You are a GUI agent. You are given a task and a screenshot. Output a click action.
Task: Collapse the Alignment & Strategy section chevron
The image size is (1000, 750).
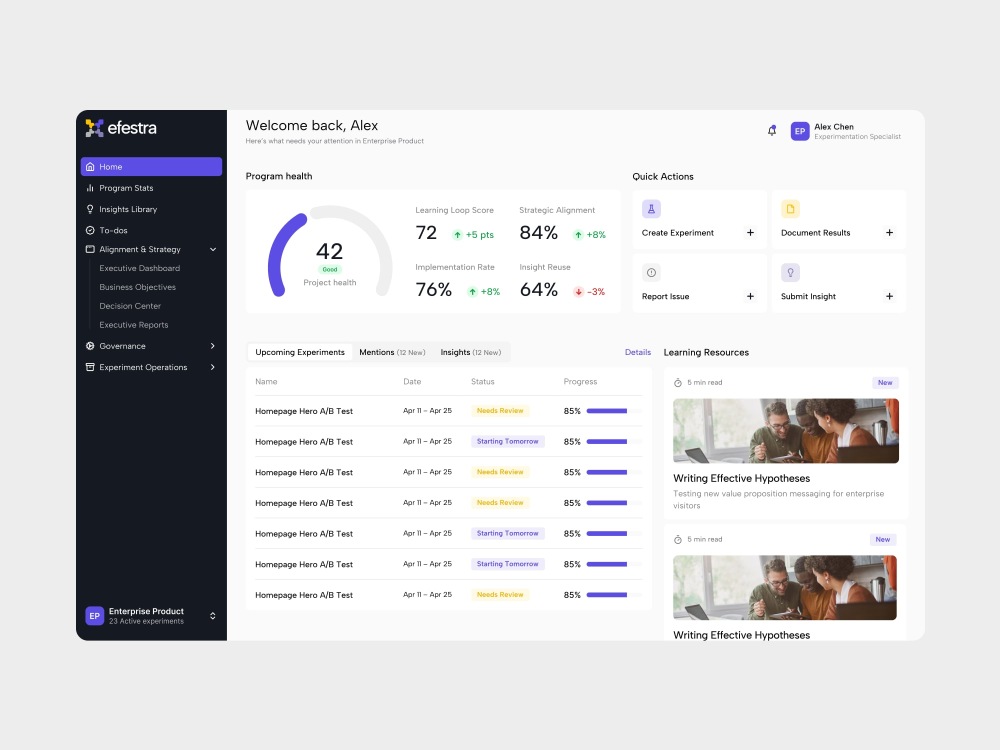[213, 249]
